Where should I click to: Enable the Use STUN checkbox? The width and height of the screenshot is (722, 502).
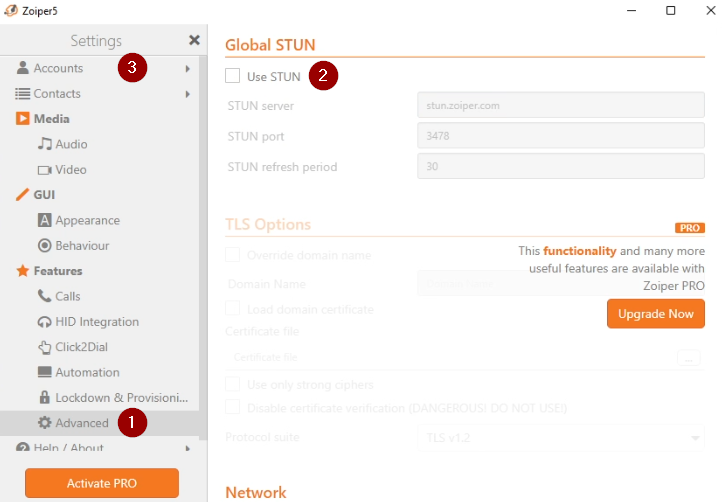coord(233,76)
